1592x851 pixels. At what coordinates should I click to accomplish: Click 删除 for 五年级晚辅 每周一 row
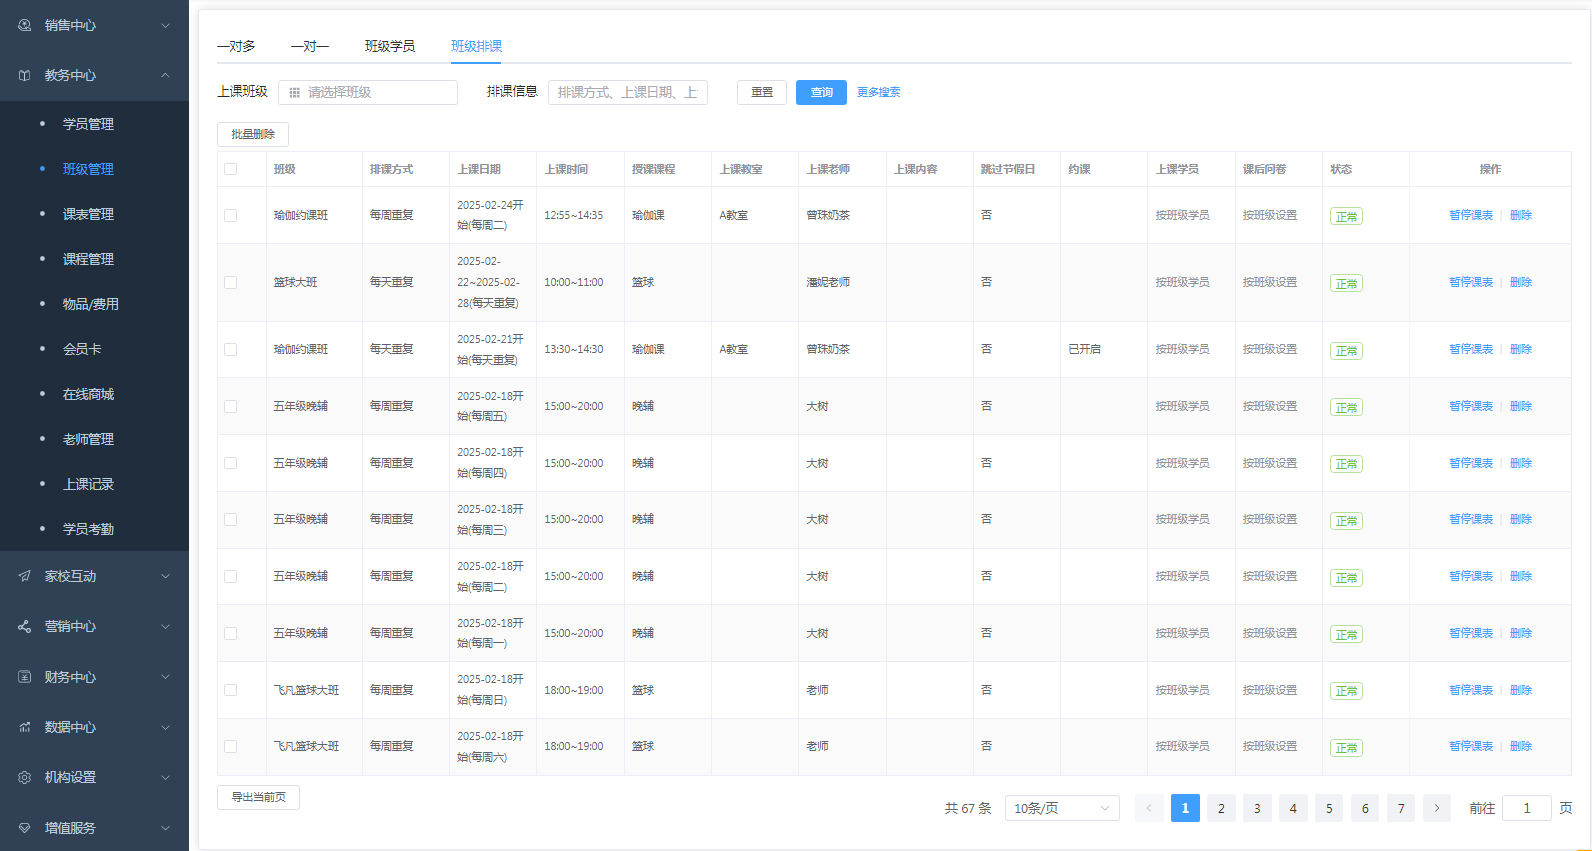coord(1521,633)
